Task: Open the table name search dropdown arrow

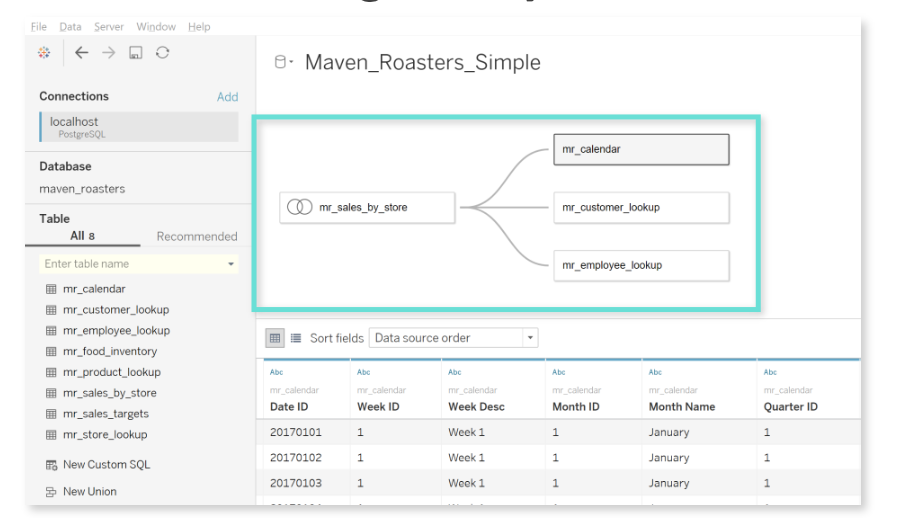Action: pyautogui.click(x=231, y=264)
